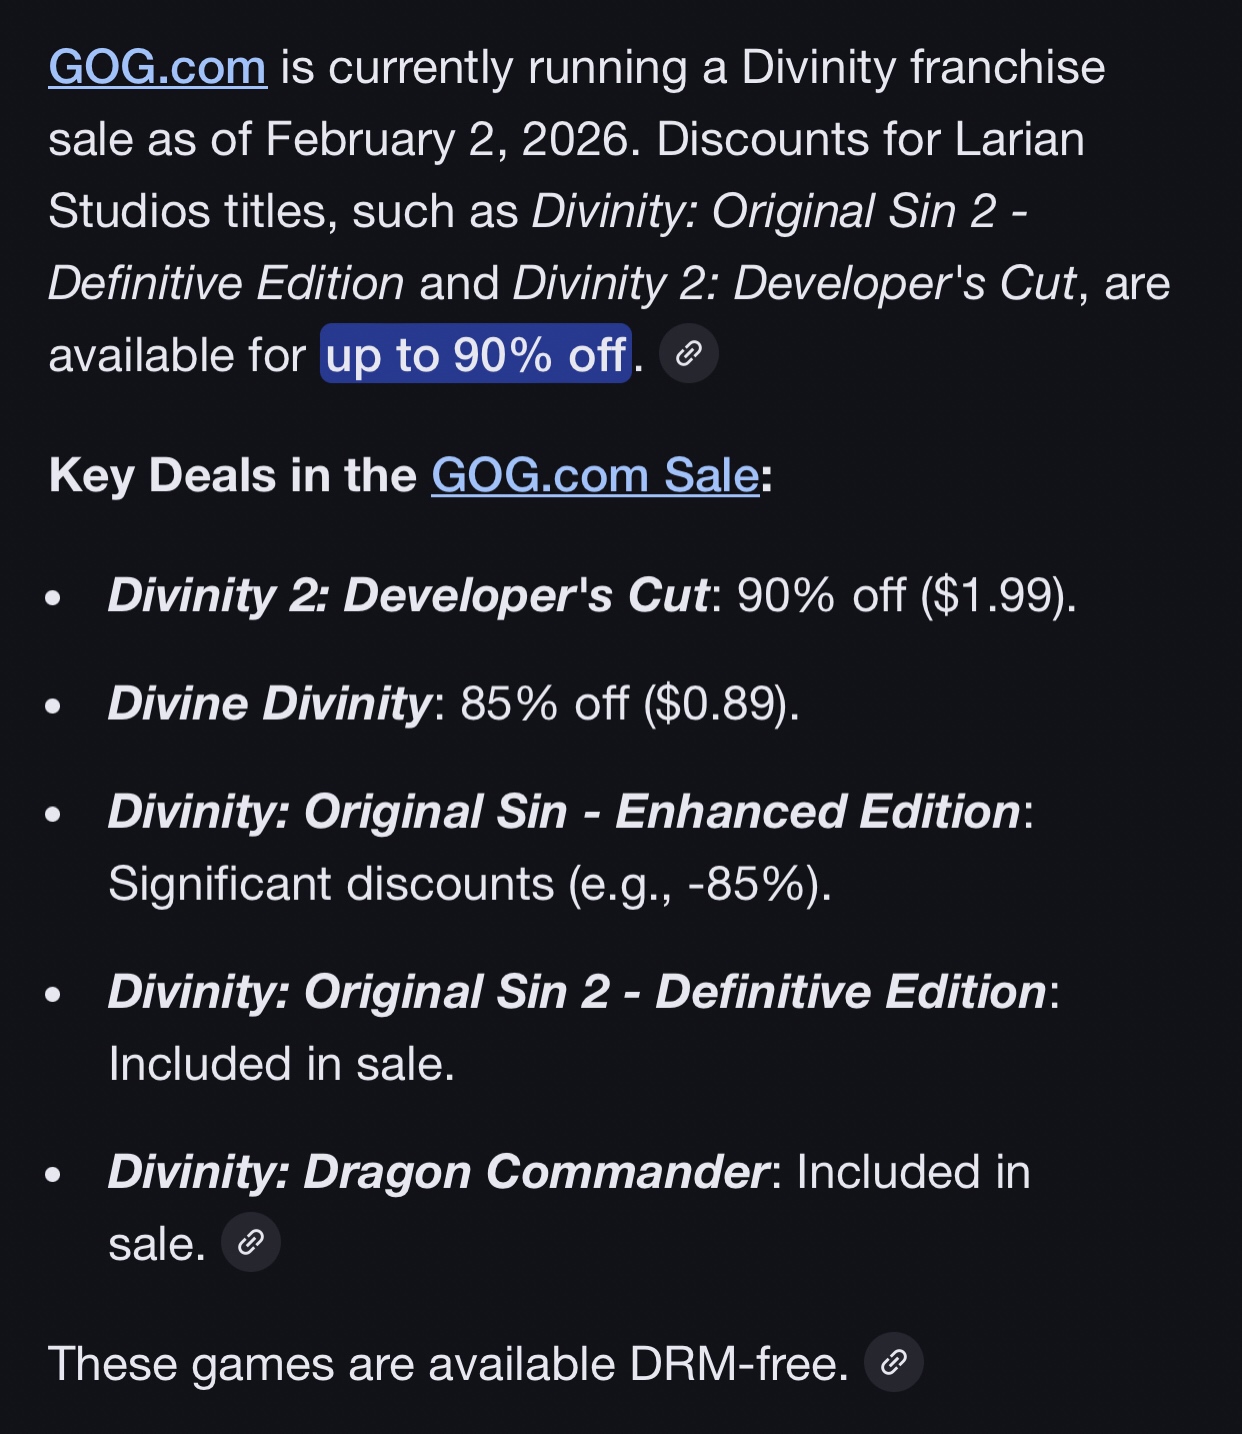Click the highlighted "up to 90% off" text
Image resolution: width=1242 pixels, height=1434 pixels.
click(x=476, y=355)
